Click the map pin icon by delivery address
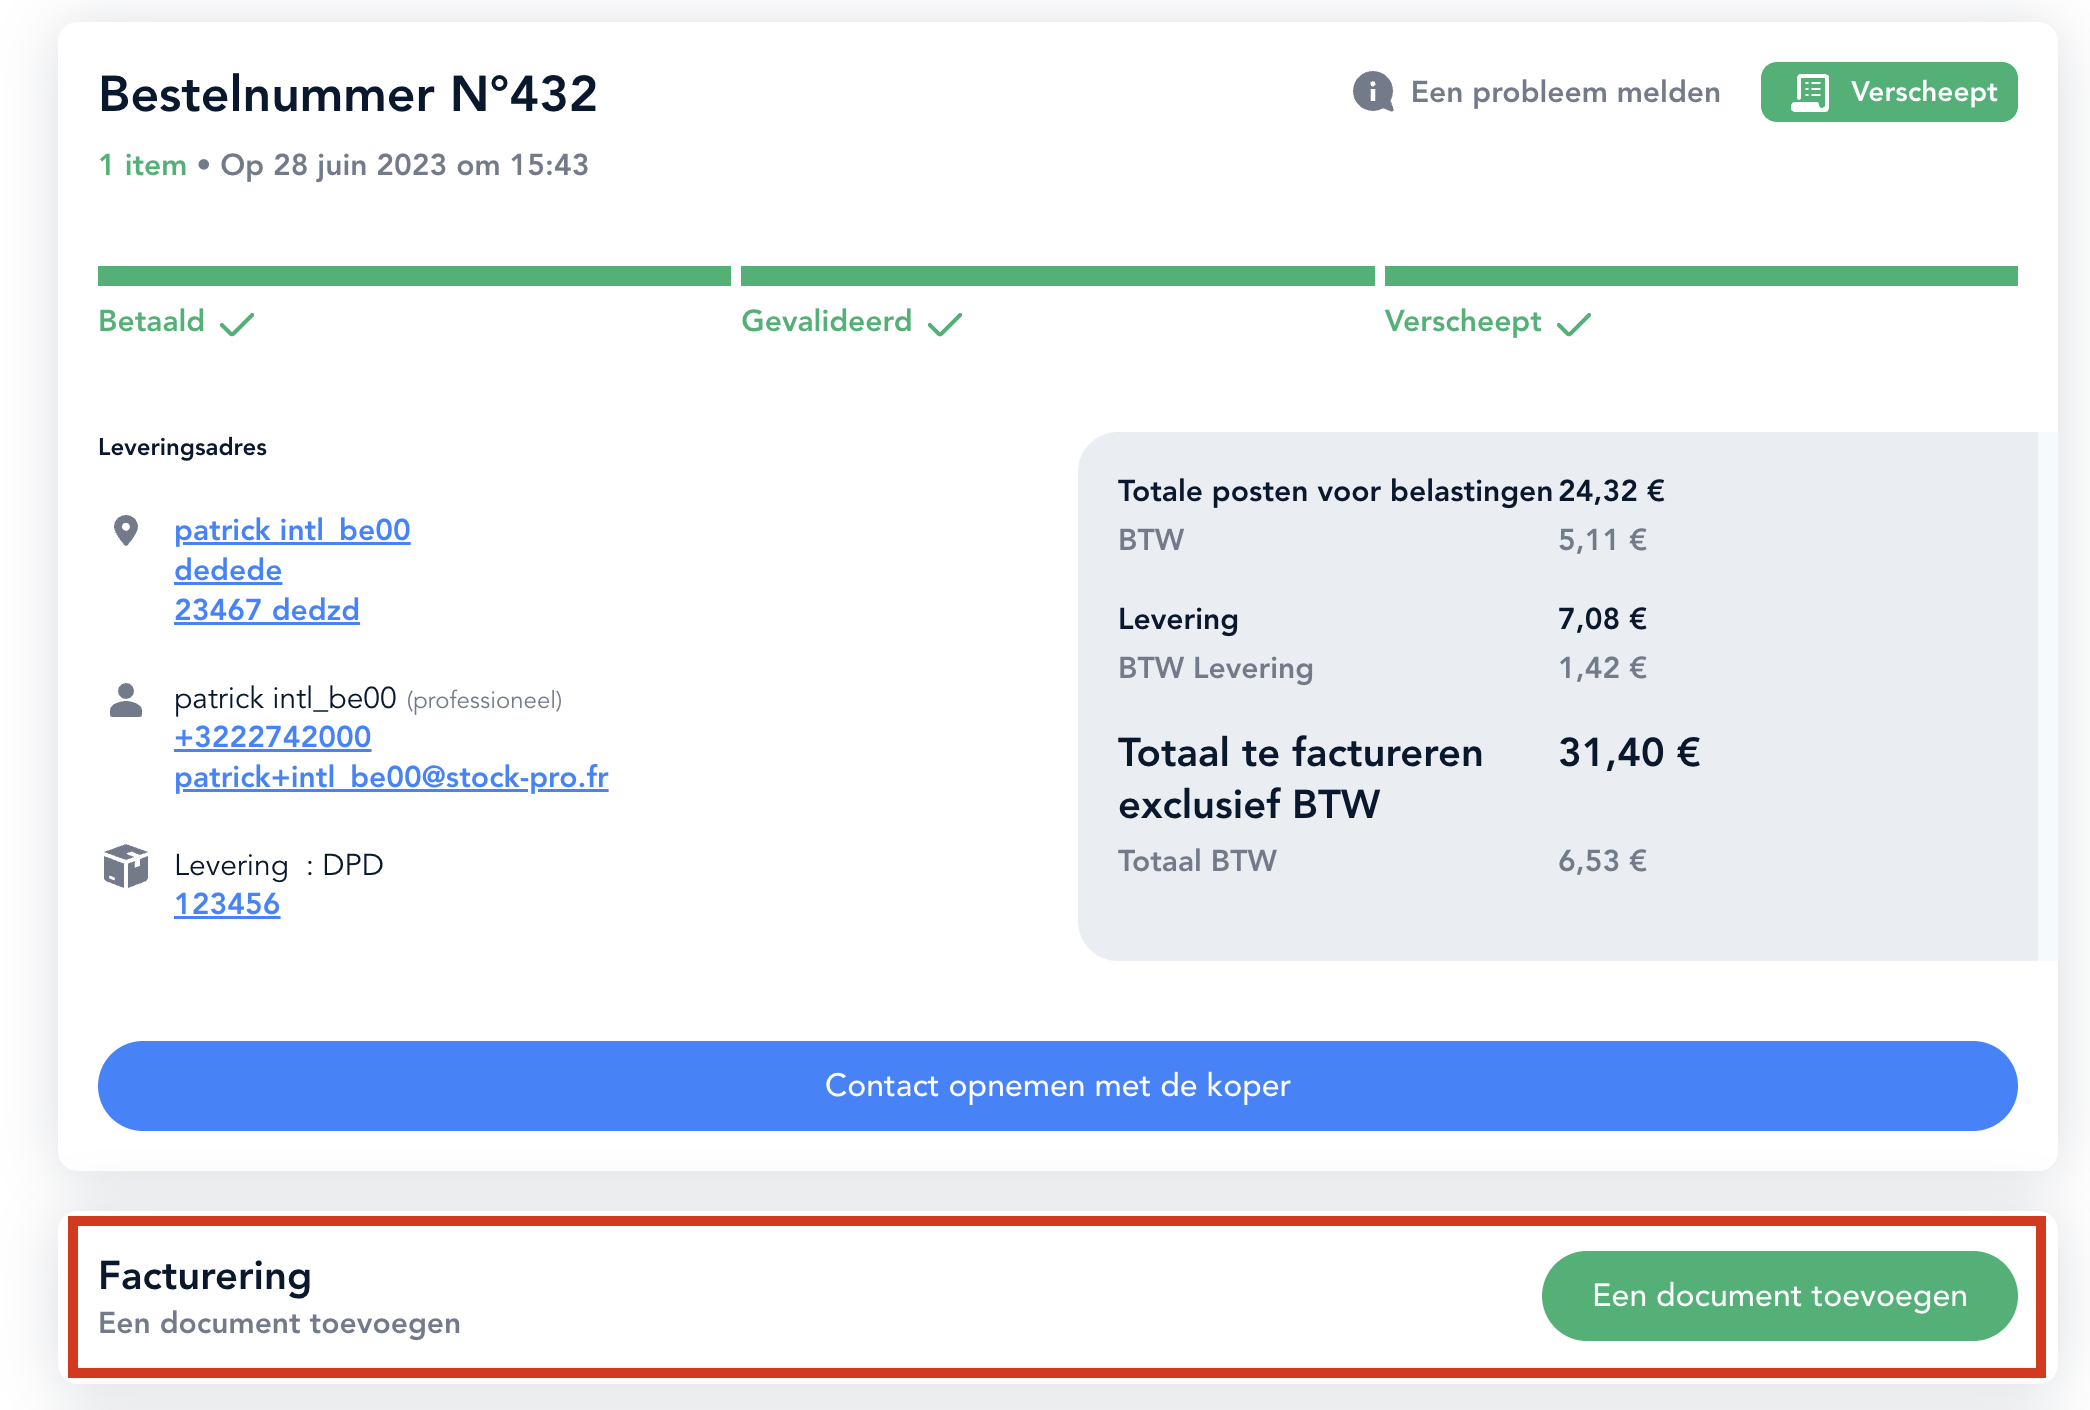The width and height of the screenshot is (2090, 1410). (126, 530)
